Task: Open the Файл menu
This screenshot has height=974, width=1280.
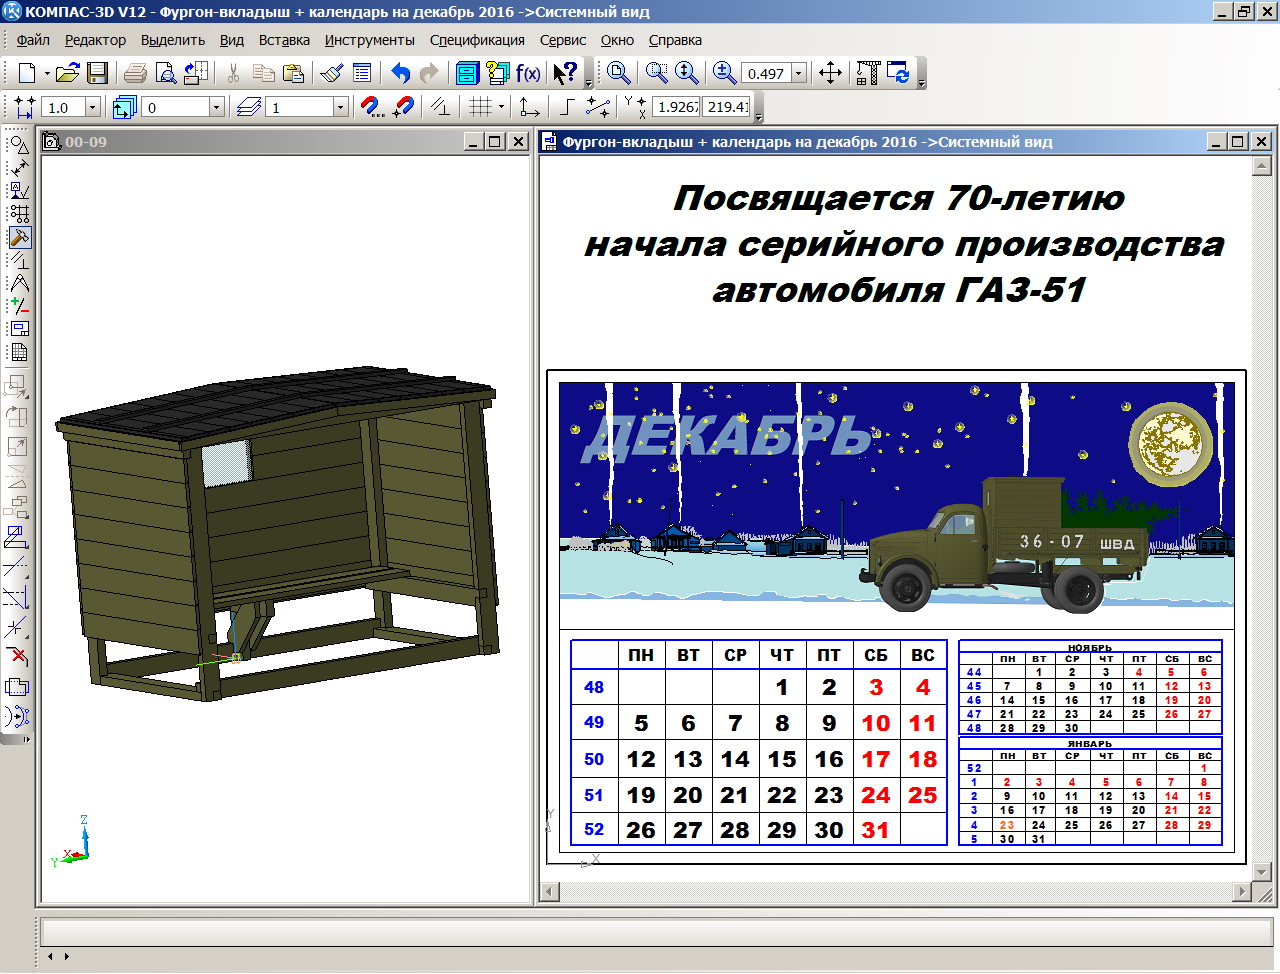Action: pos(33,40)
